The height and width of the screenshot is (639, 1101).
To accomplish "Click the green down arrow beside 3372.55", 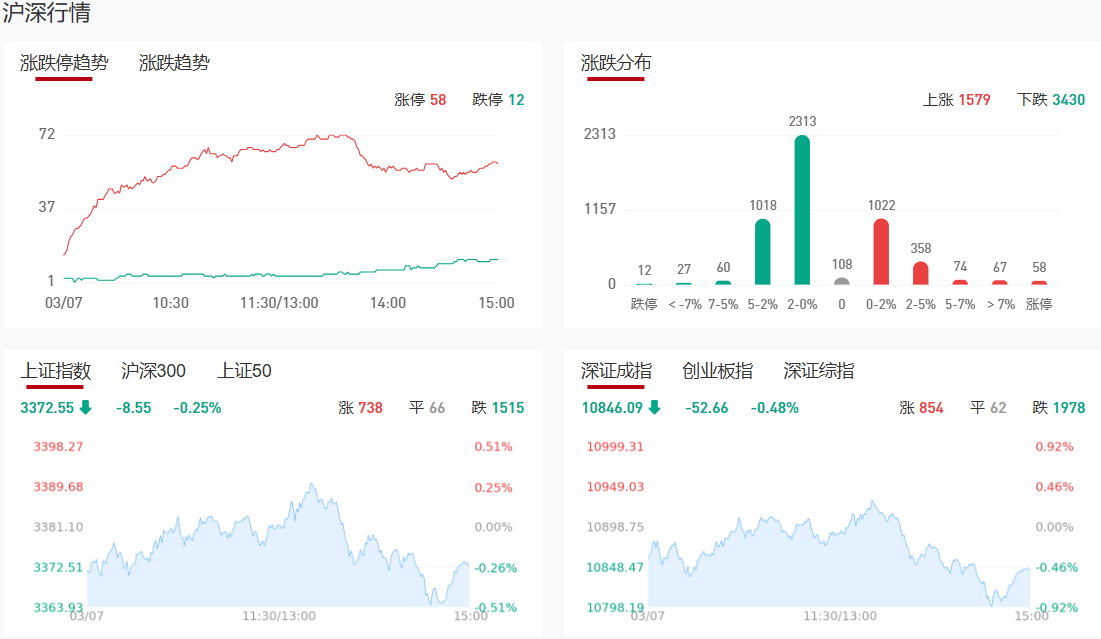I will (85, 407).
